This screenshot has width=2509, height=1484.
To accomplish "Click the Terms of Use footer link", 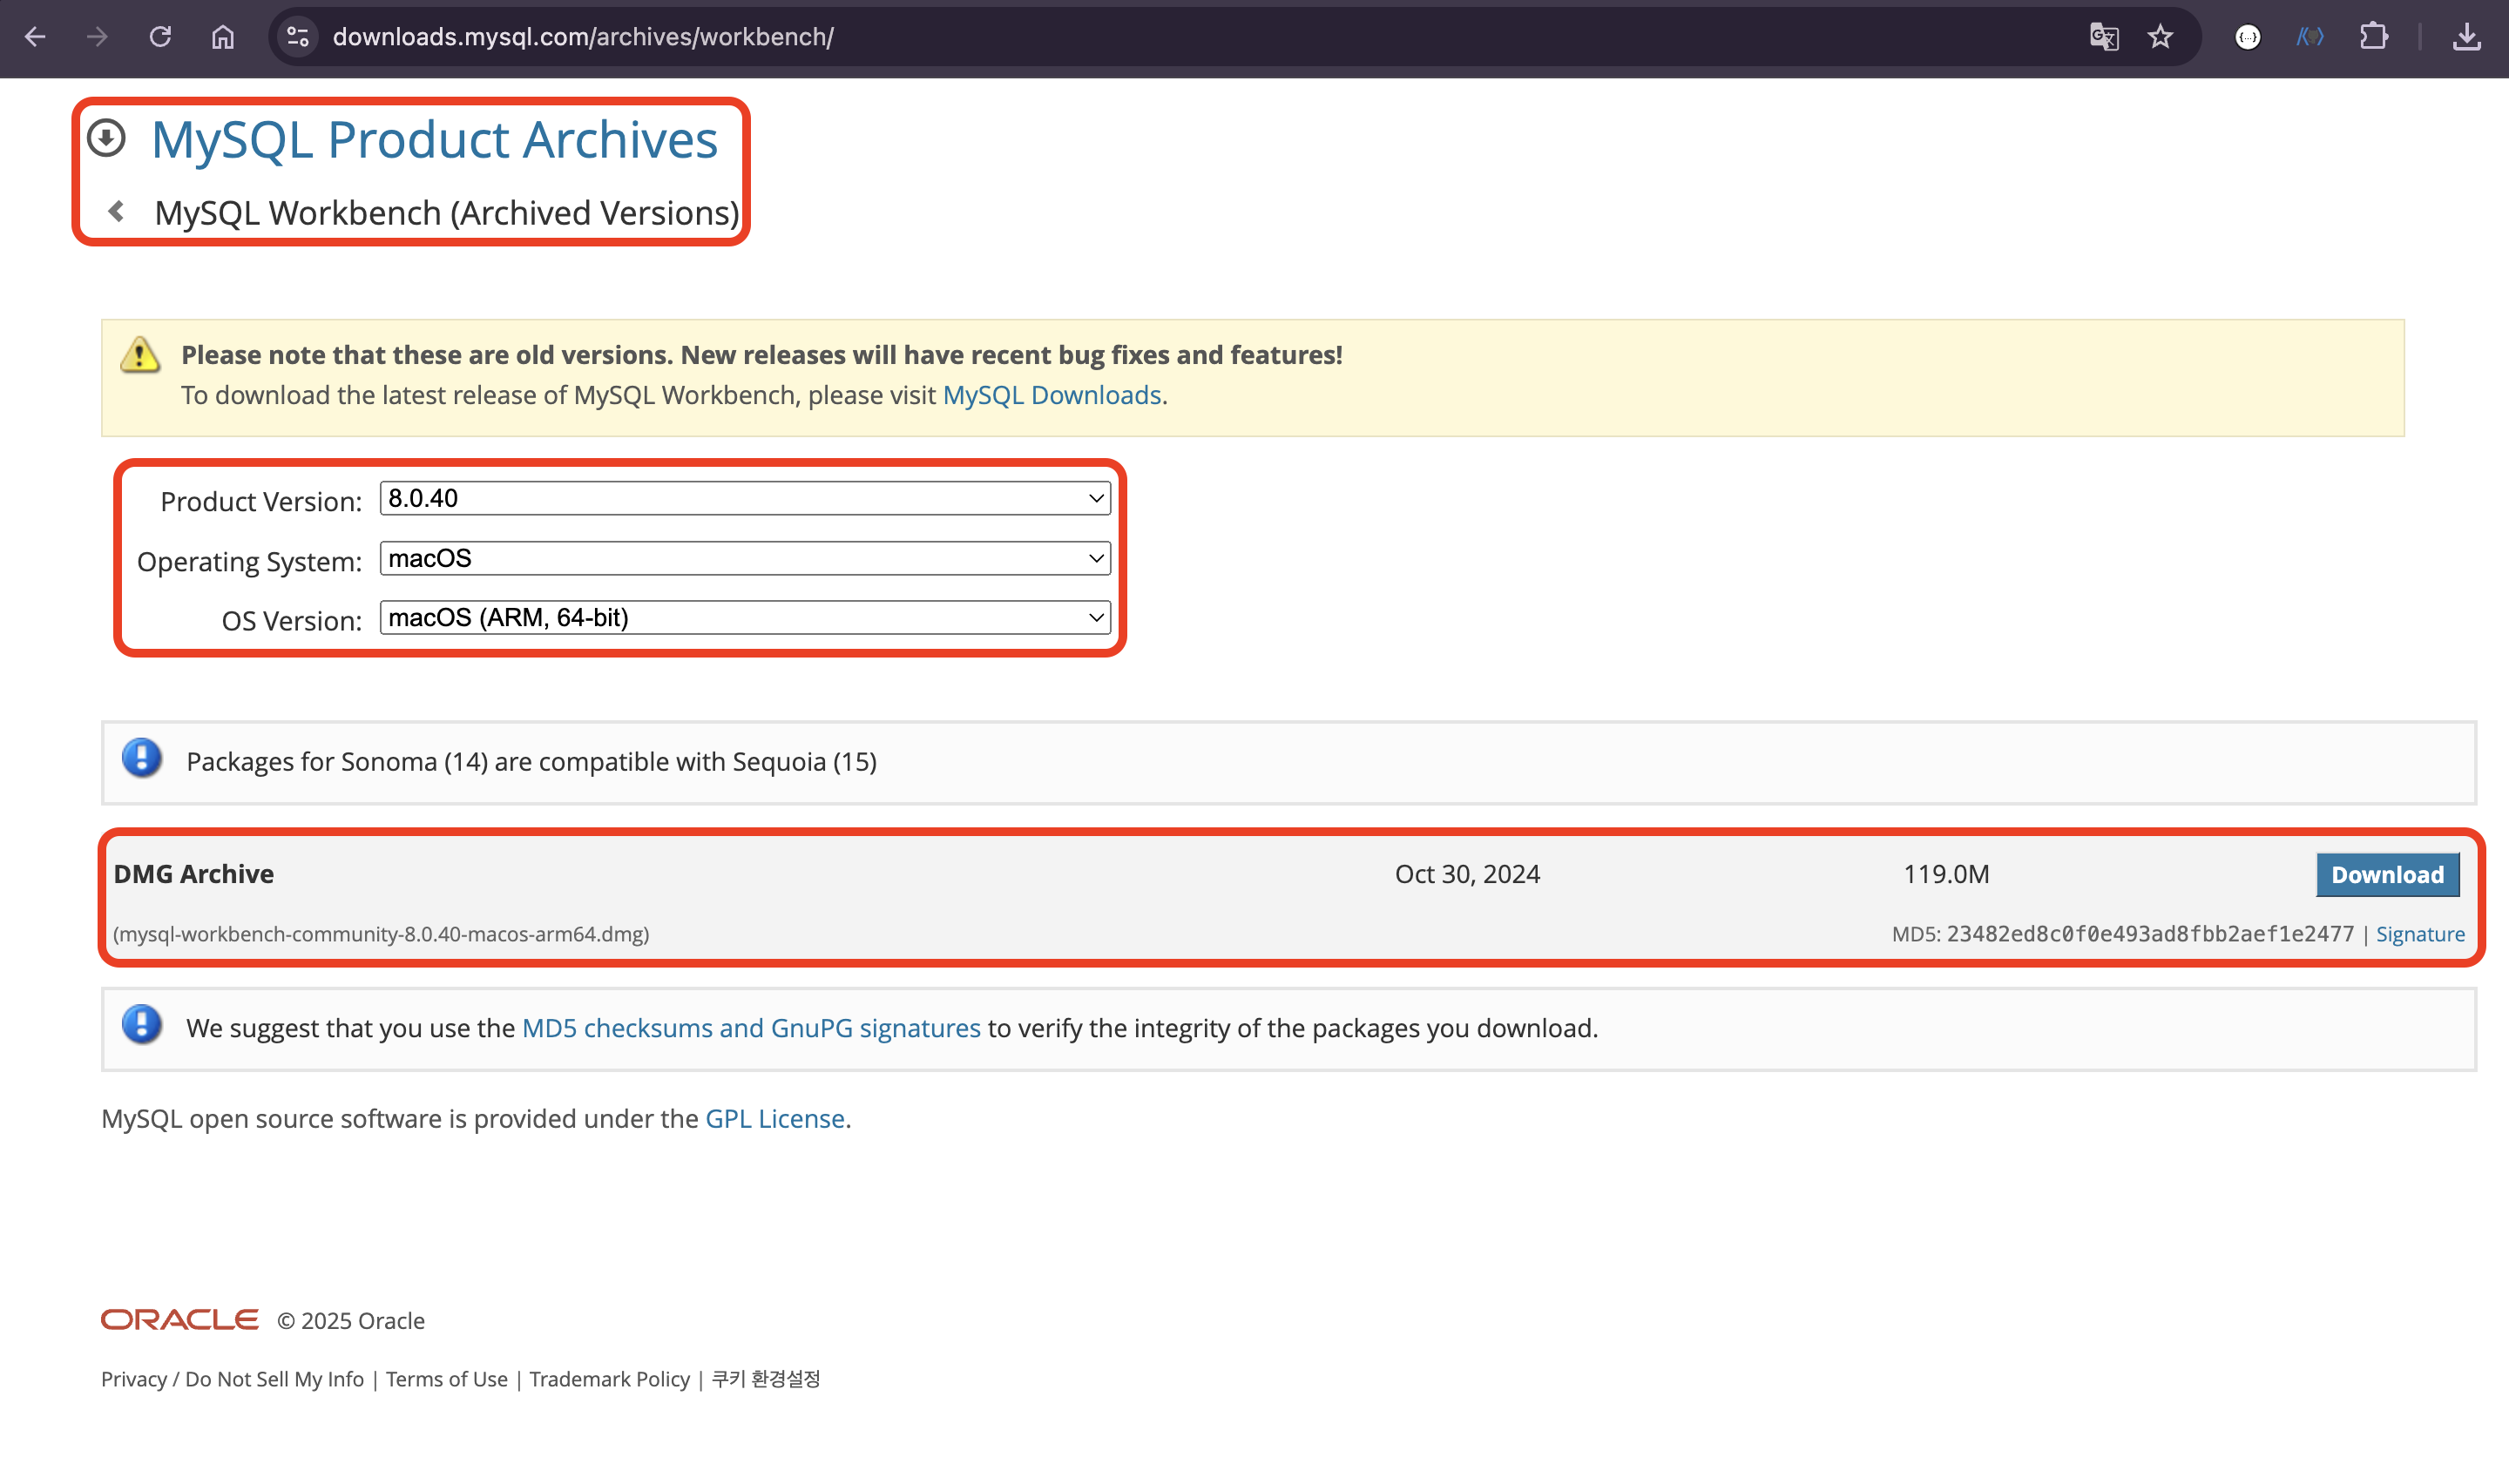I will point(446,1379).
